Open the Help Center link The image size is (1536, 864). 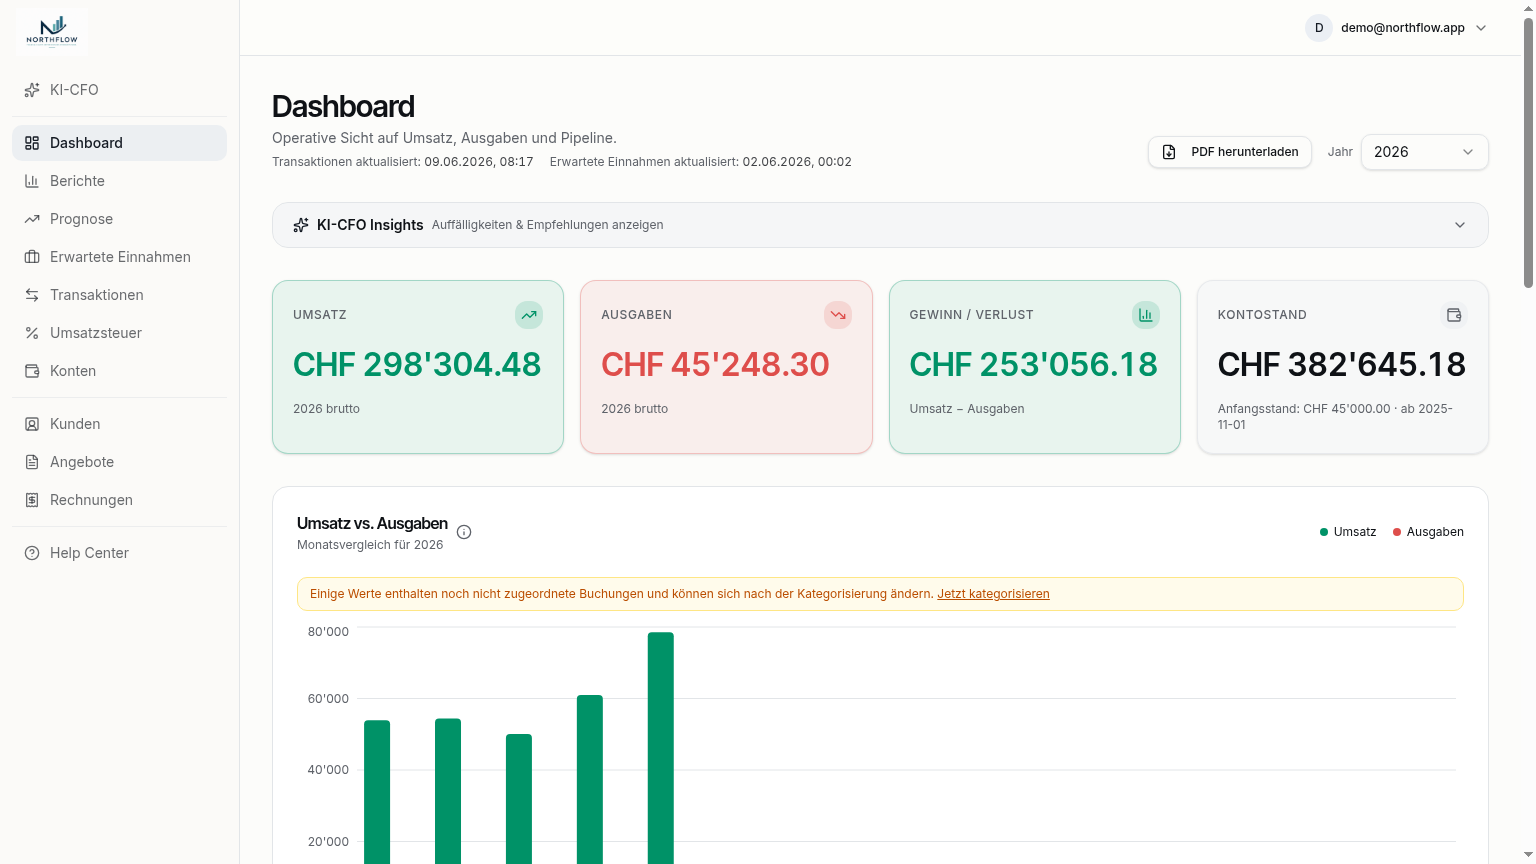click(x=119, y=553)
